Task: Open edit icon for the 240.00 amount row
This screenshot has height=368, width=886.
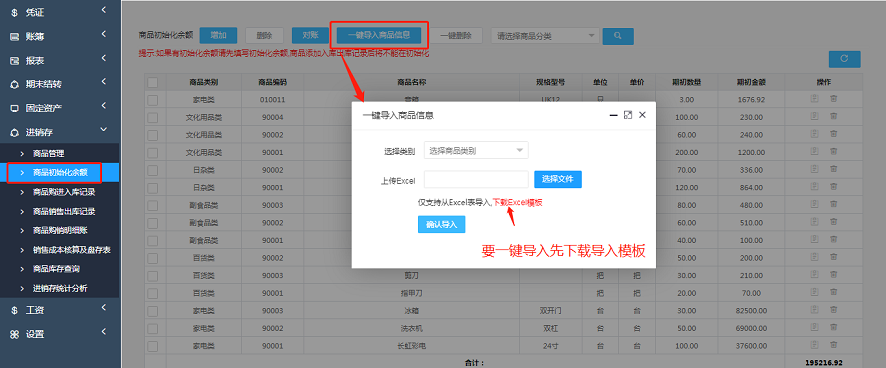Action: (x=814, y=135)
